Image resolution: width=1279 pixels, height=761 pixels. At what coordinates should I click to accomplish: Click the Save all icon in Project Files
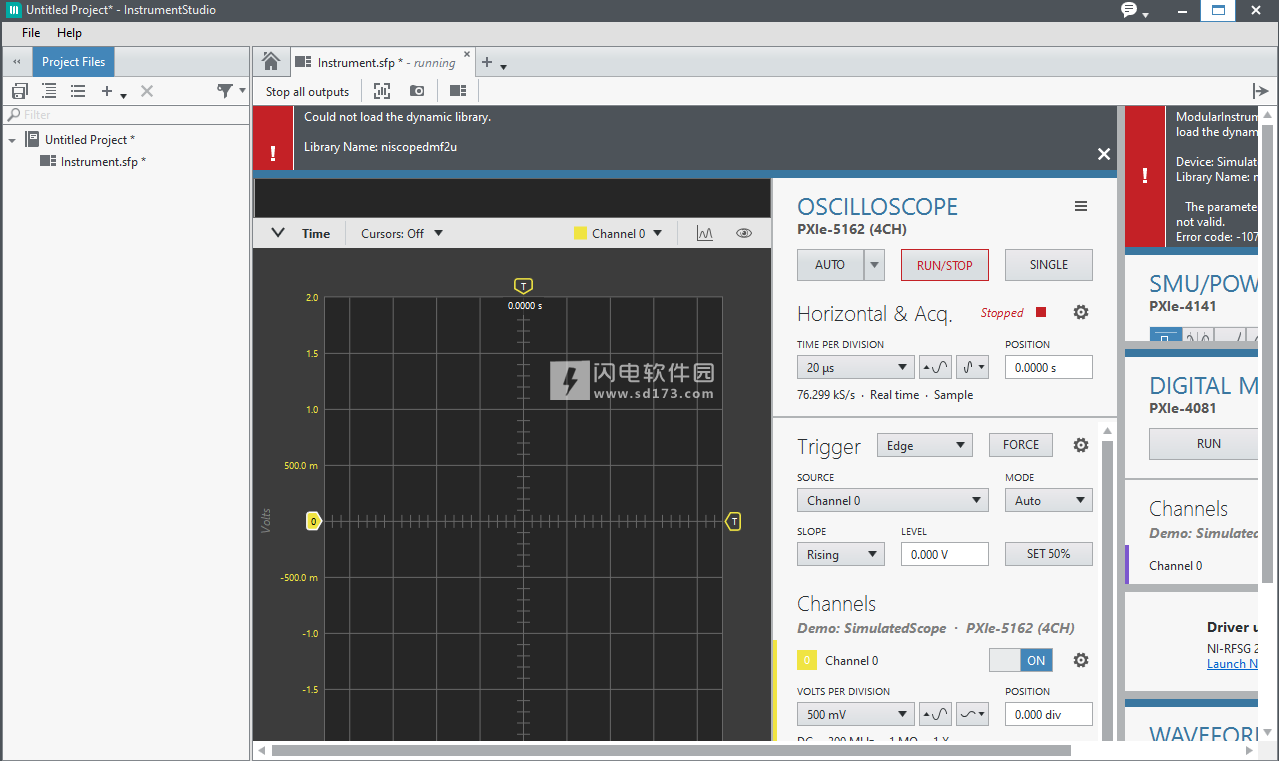point(20,91)
